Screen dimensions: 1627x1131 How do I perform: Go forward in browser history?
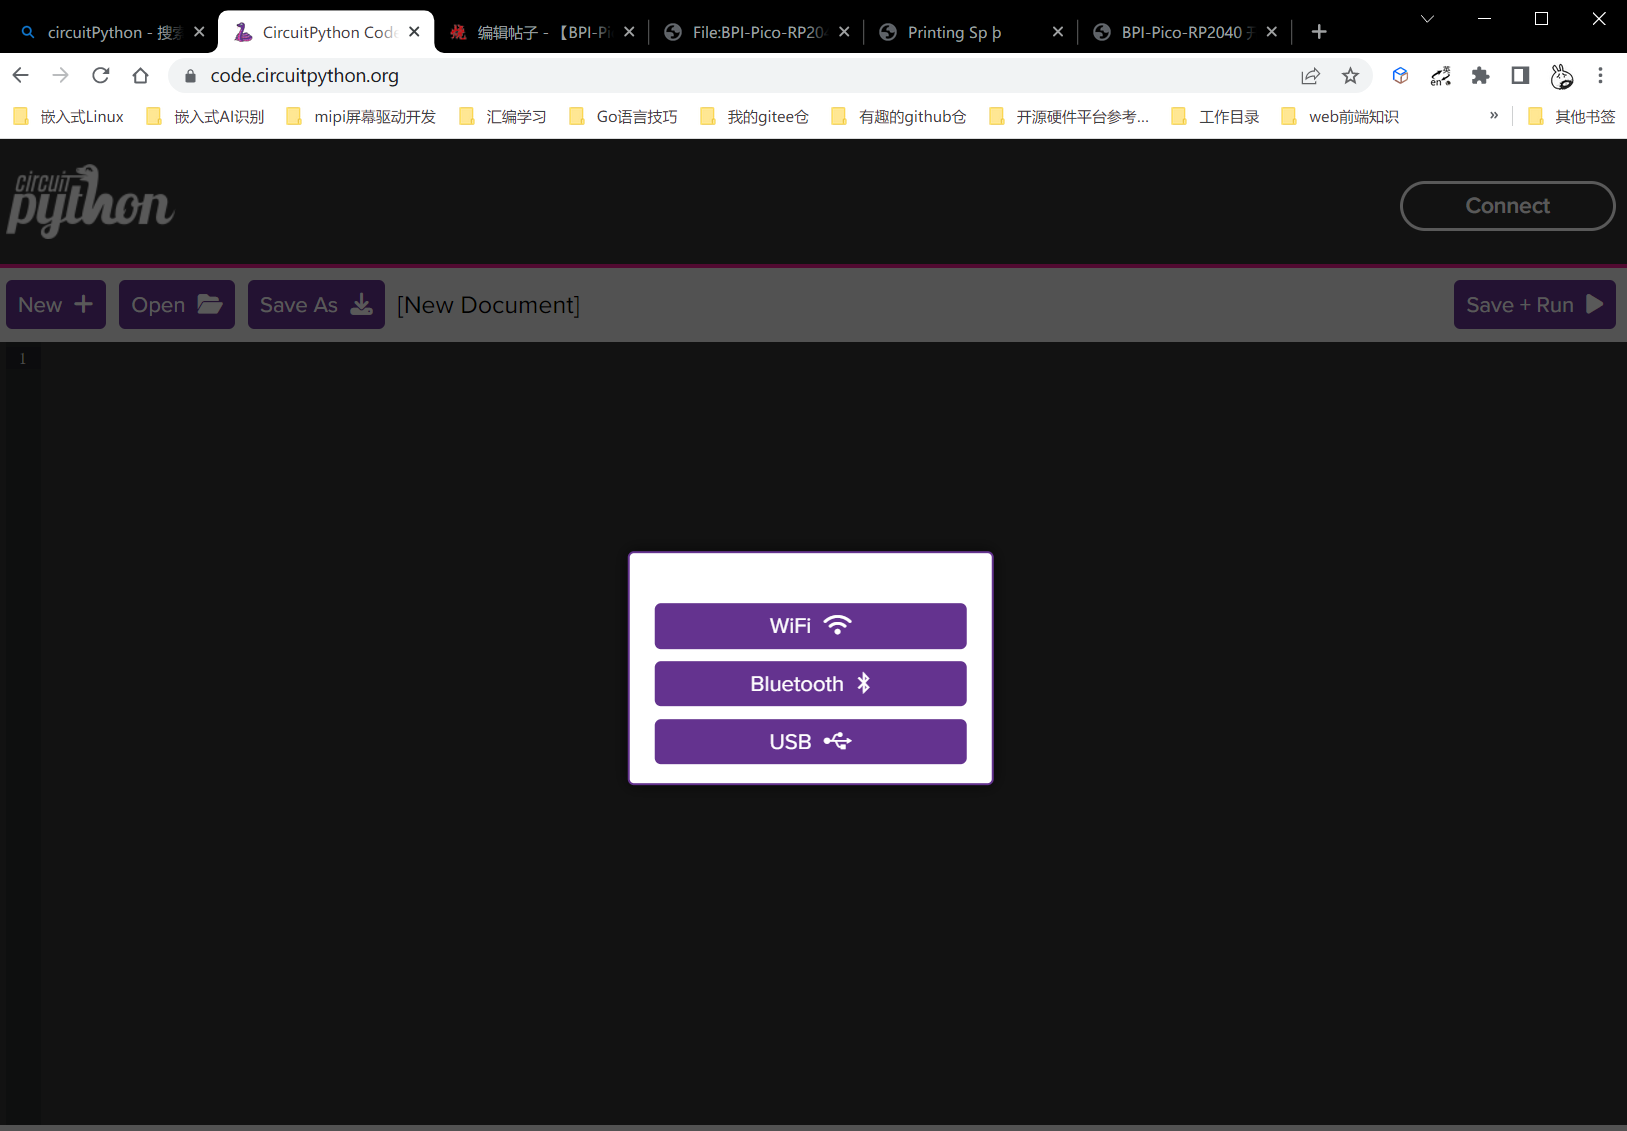click(x=60, y=75)
